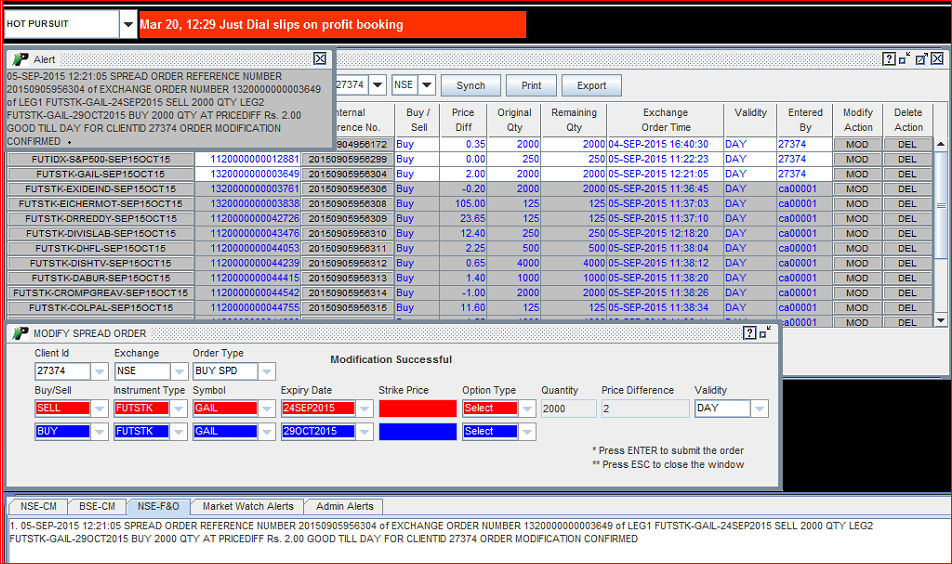Close the Alert popup
The height and width of the screenshot is (564, 952).
click(x=320, y=59)
